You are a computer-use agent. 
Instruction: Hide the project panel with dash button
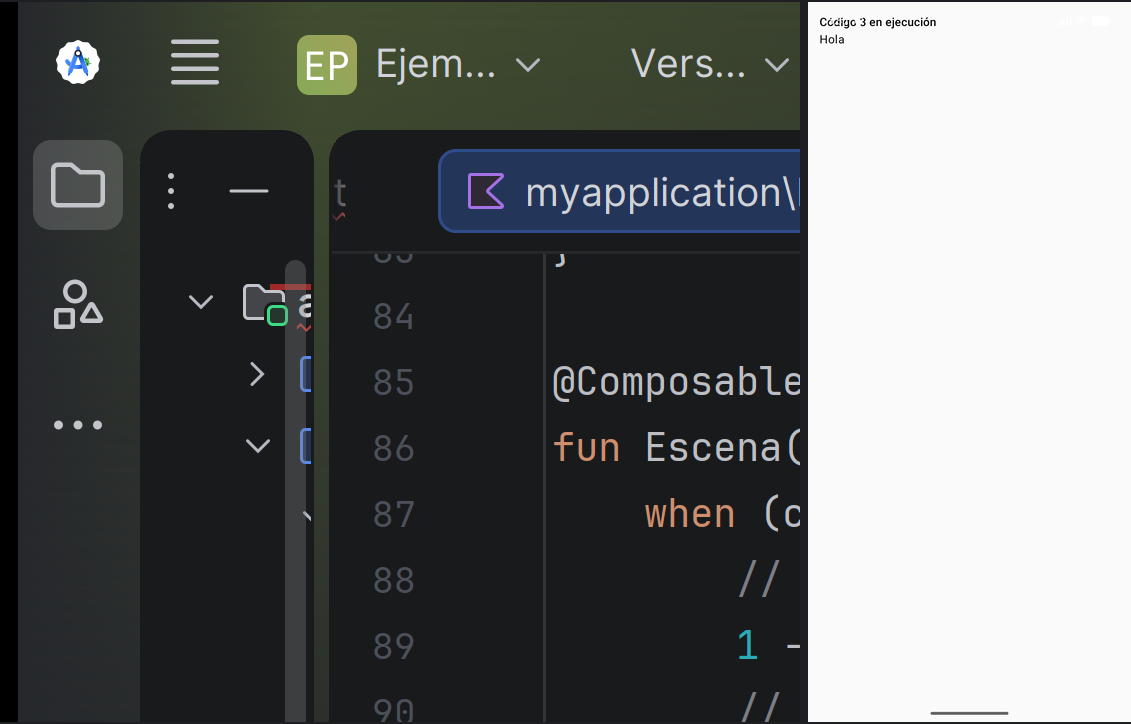click(249, 191)
